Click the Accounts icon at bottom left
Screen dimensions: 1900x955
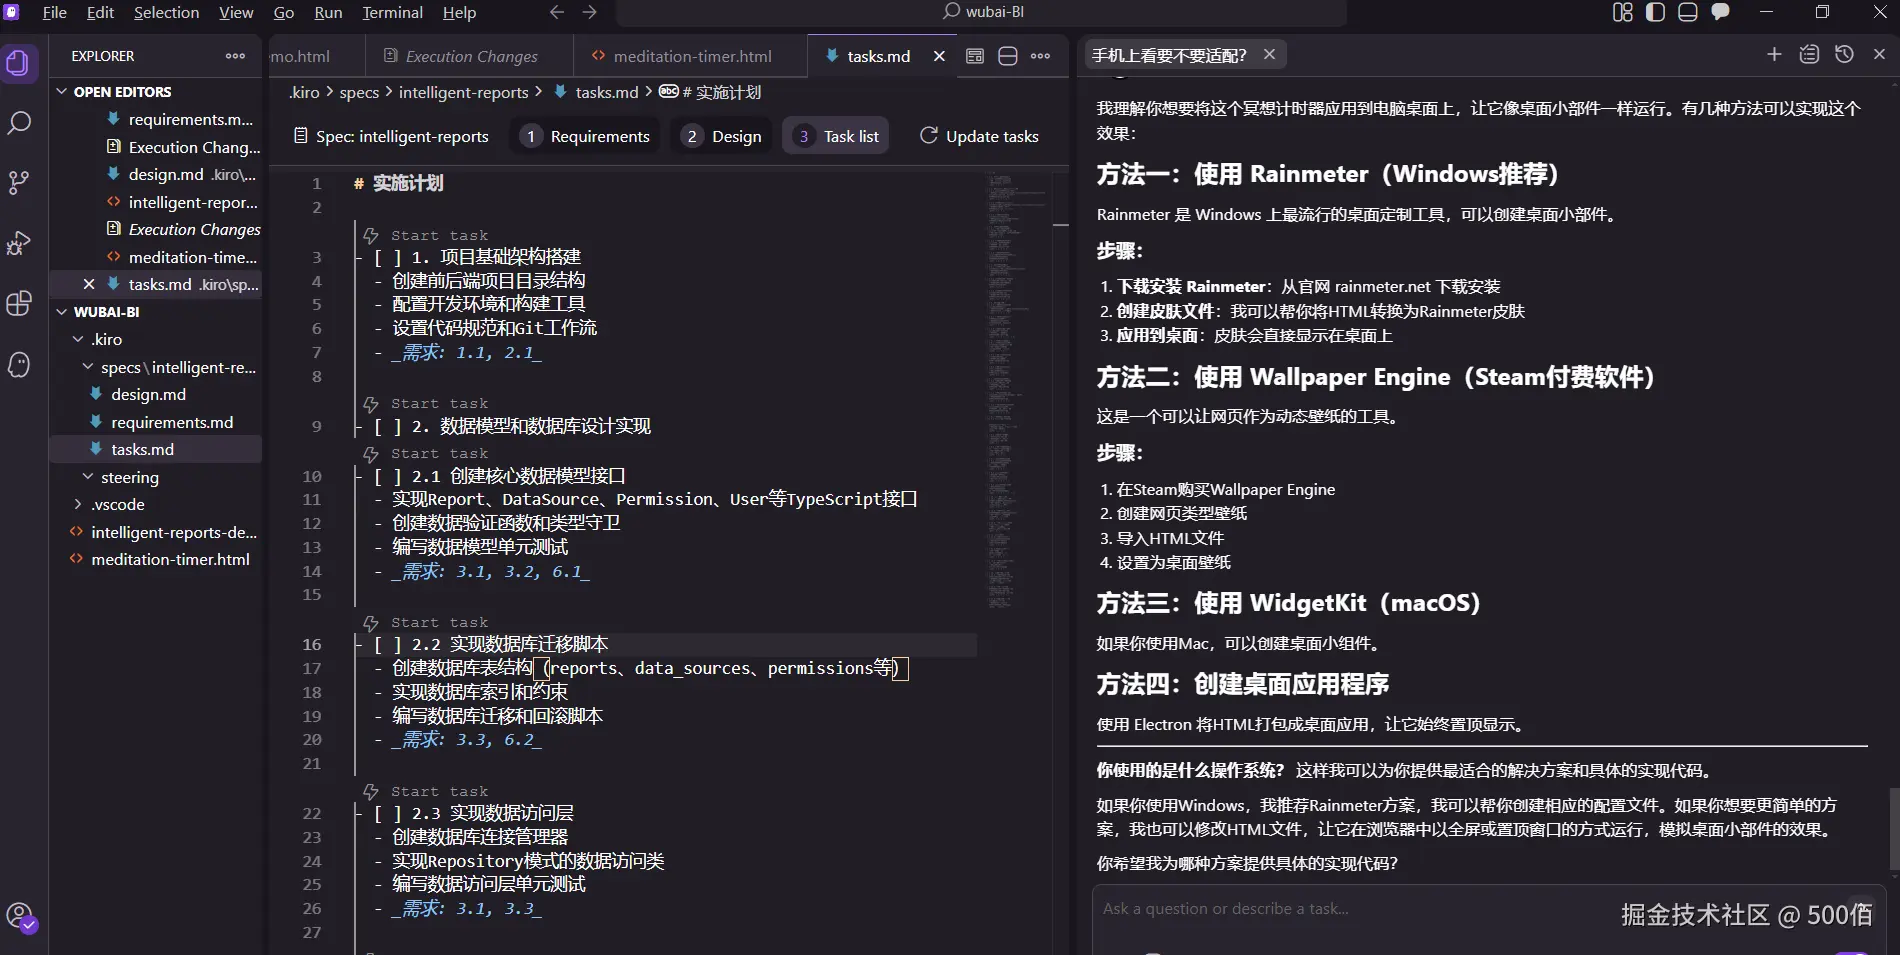[19, 915]
